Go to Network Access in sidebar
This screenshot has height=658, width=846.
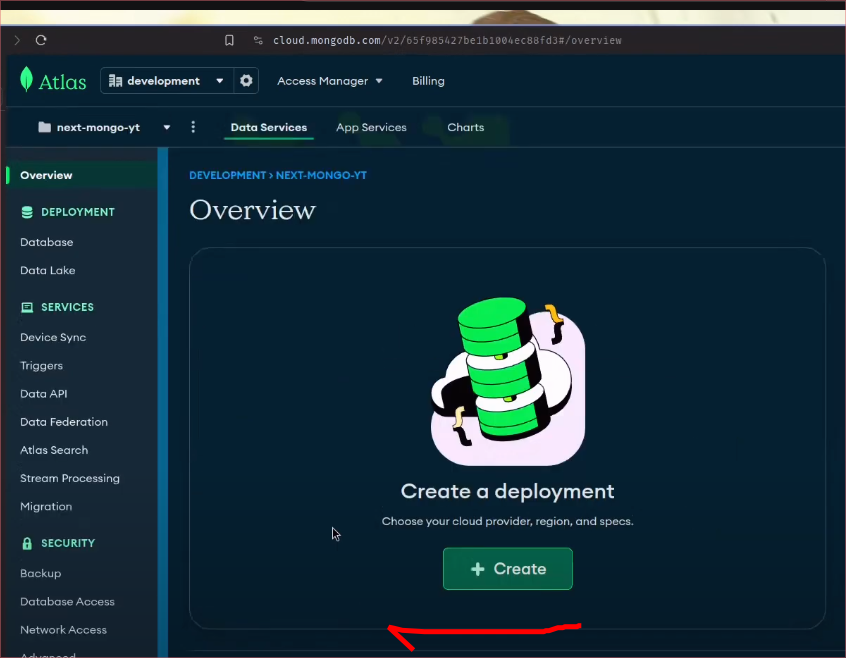pos(63,630)
